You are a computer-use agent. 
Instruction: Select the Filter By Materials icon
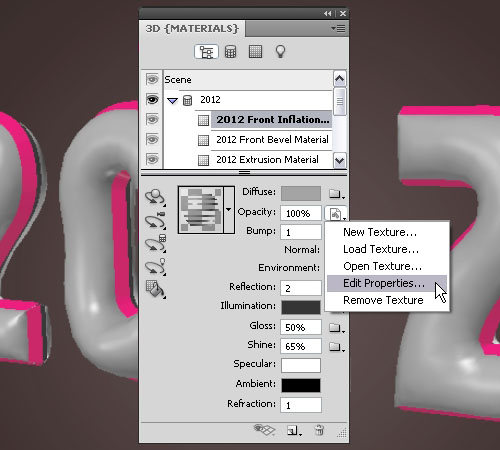tap(255, 52)
